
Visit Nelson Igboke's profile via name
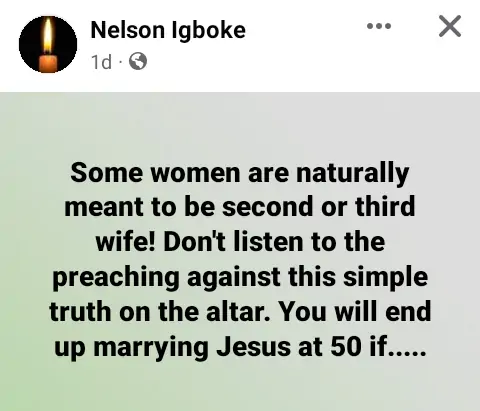[x=168, y=30]
